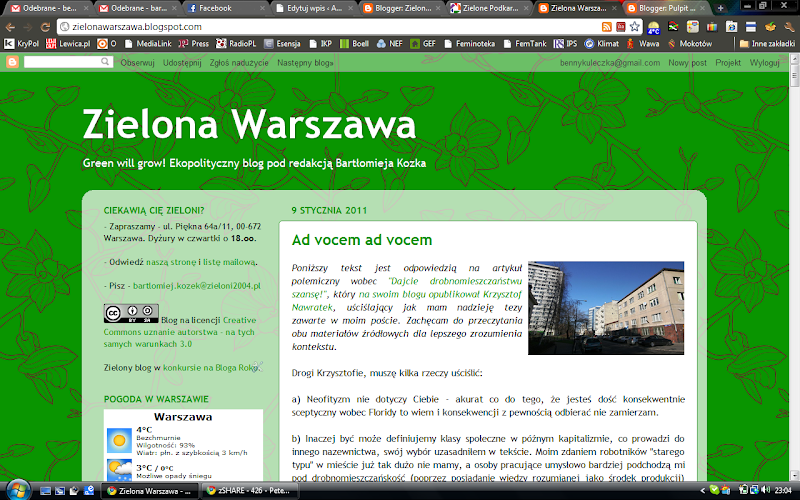This screenshot has width=800, height=500.
Task: Click the Zielona Warszawa blog title
Action: click(x=249, y=124)
